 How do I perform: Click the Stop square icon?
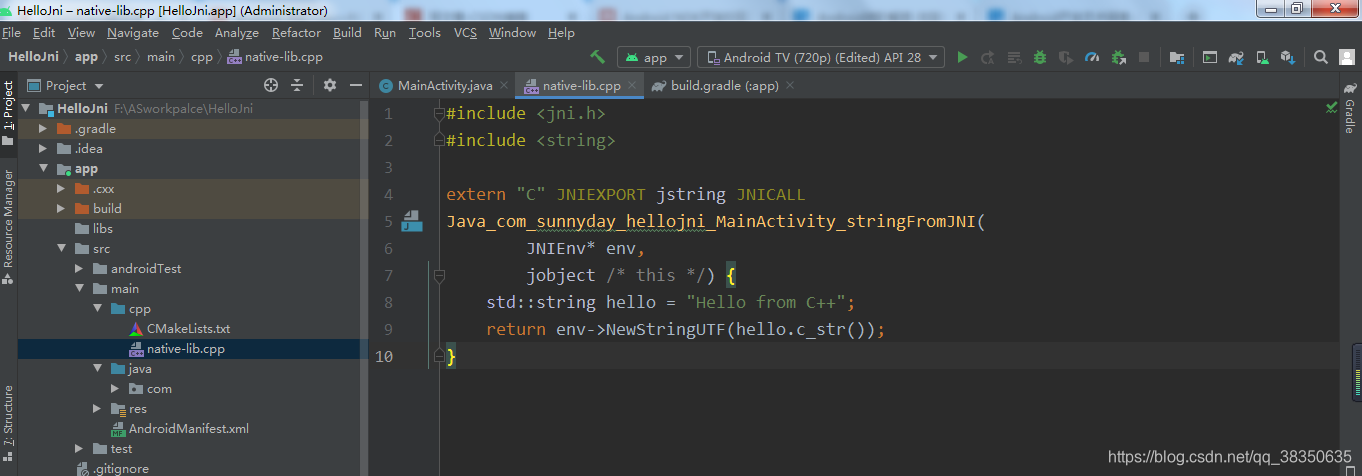pyautogui.click(x=1144, y=57)
